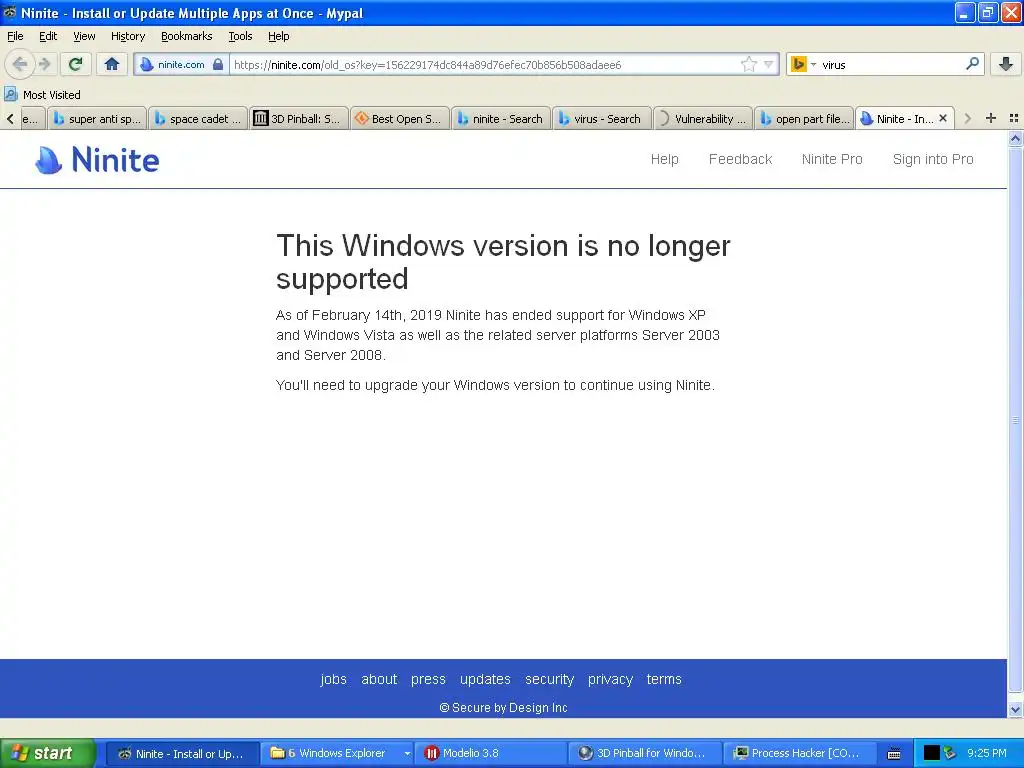Open the terms footer link
This screenshot has width=1024, height=768.
[664, 679]
